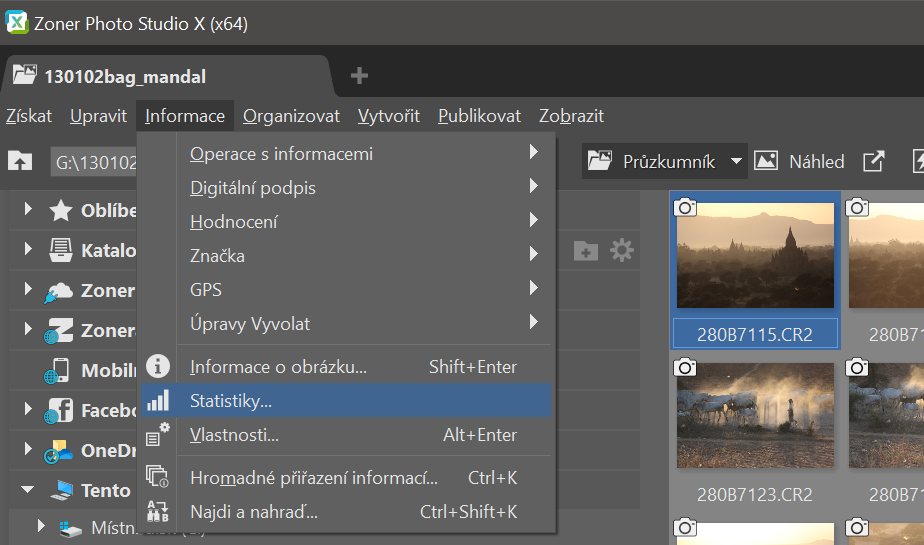The width and height of the screenshot is (924, 545).
Task: Open the Publikovat menu
Action: click(x=479, y=116)
